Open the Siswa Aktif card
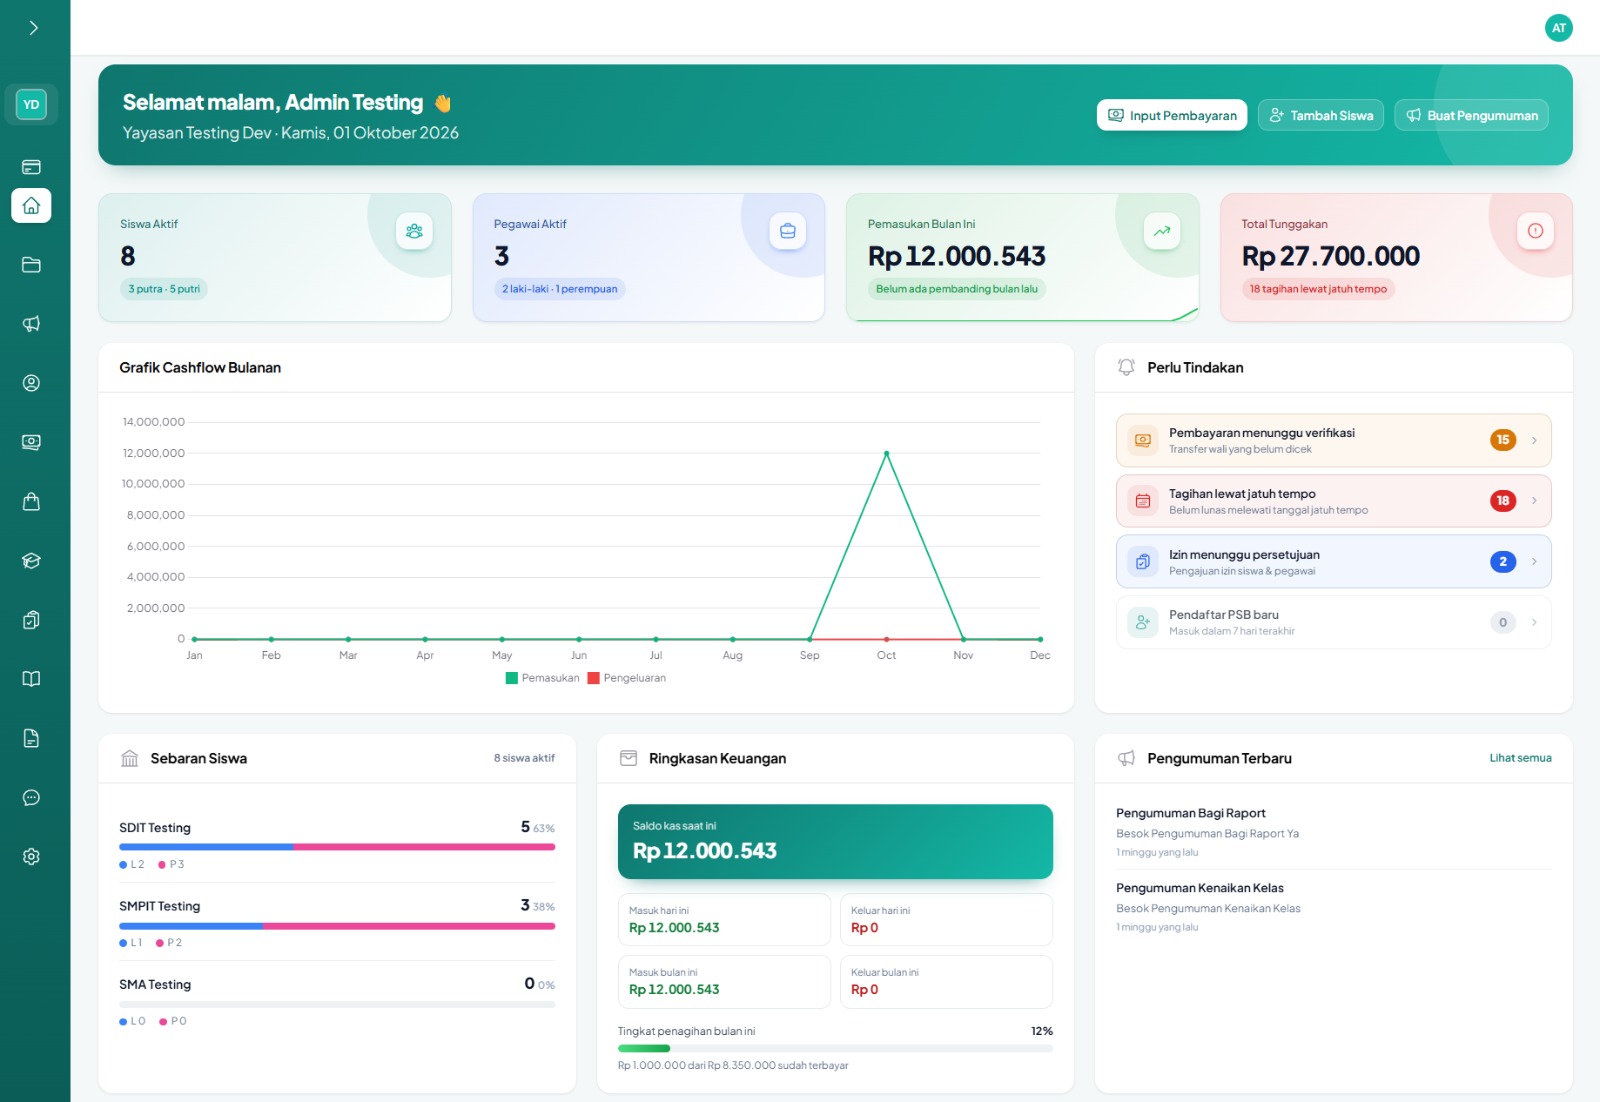This screenshot has width=1600, height=1102. 275,257
